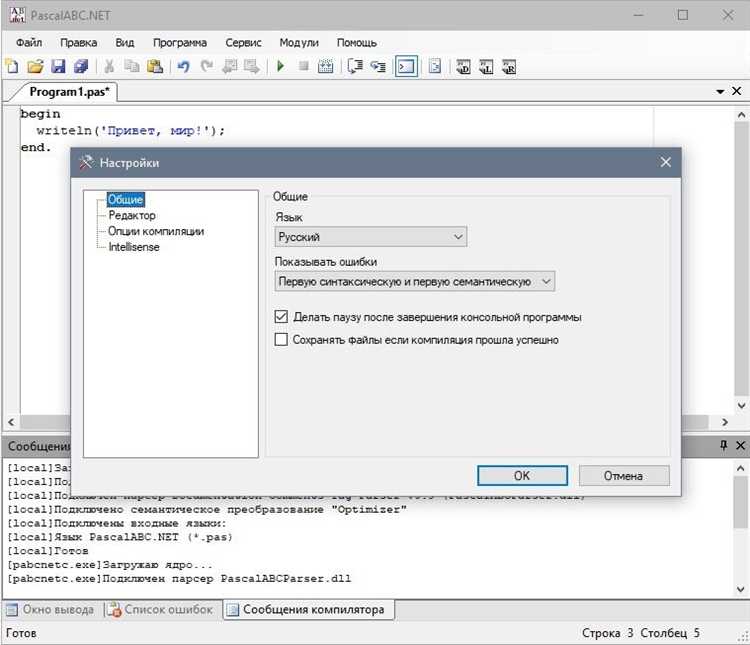Select Общие in settings tree
The width and height of the screenshot is (750, 645).
point(125,199)
